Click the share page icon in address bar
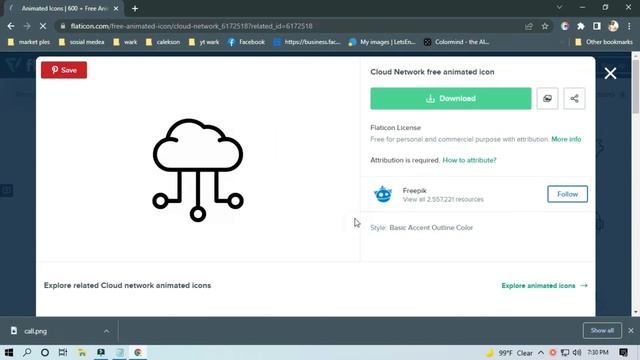The height and width of the screenshot is (360, 640). click(529, 26)
